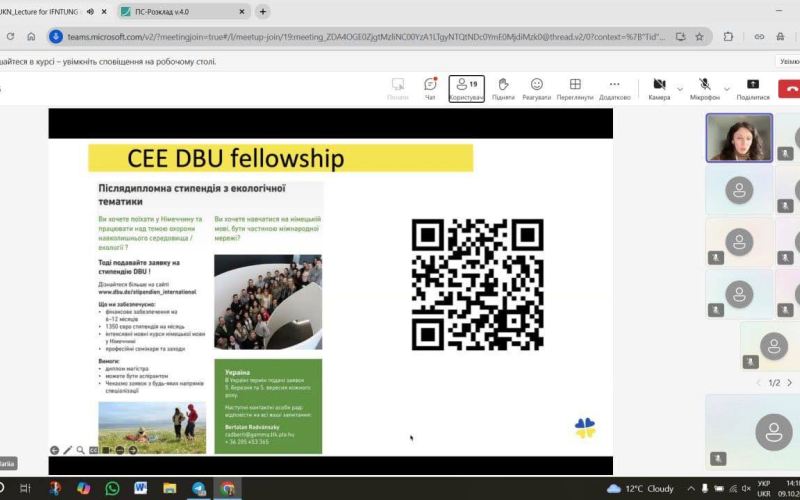Image resolution: width=800 pixels, height=500 pixels.
Task: Click the red leave call button
Action: coord(790,88)
